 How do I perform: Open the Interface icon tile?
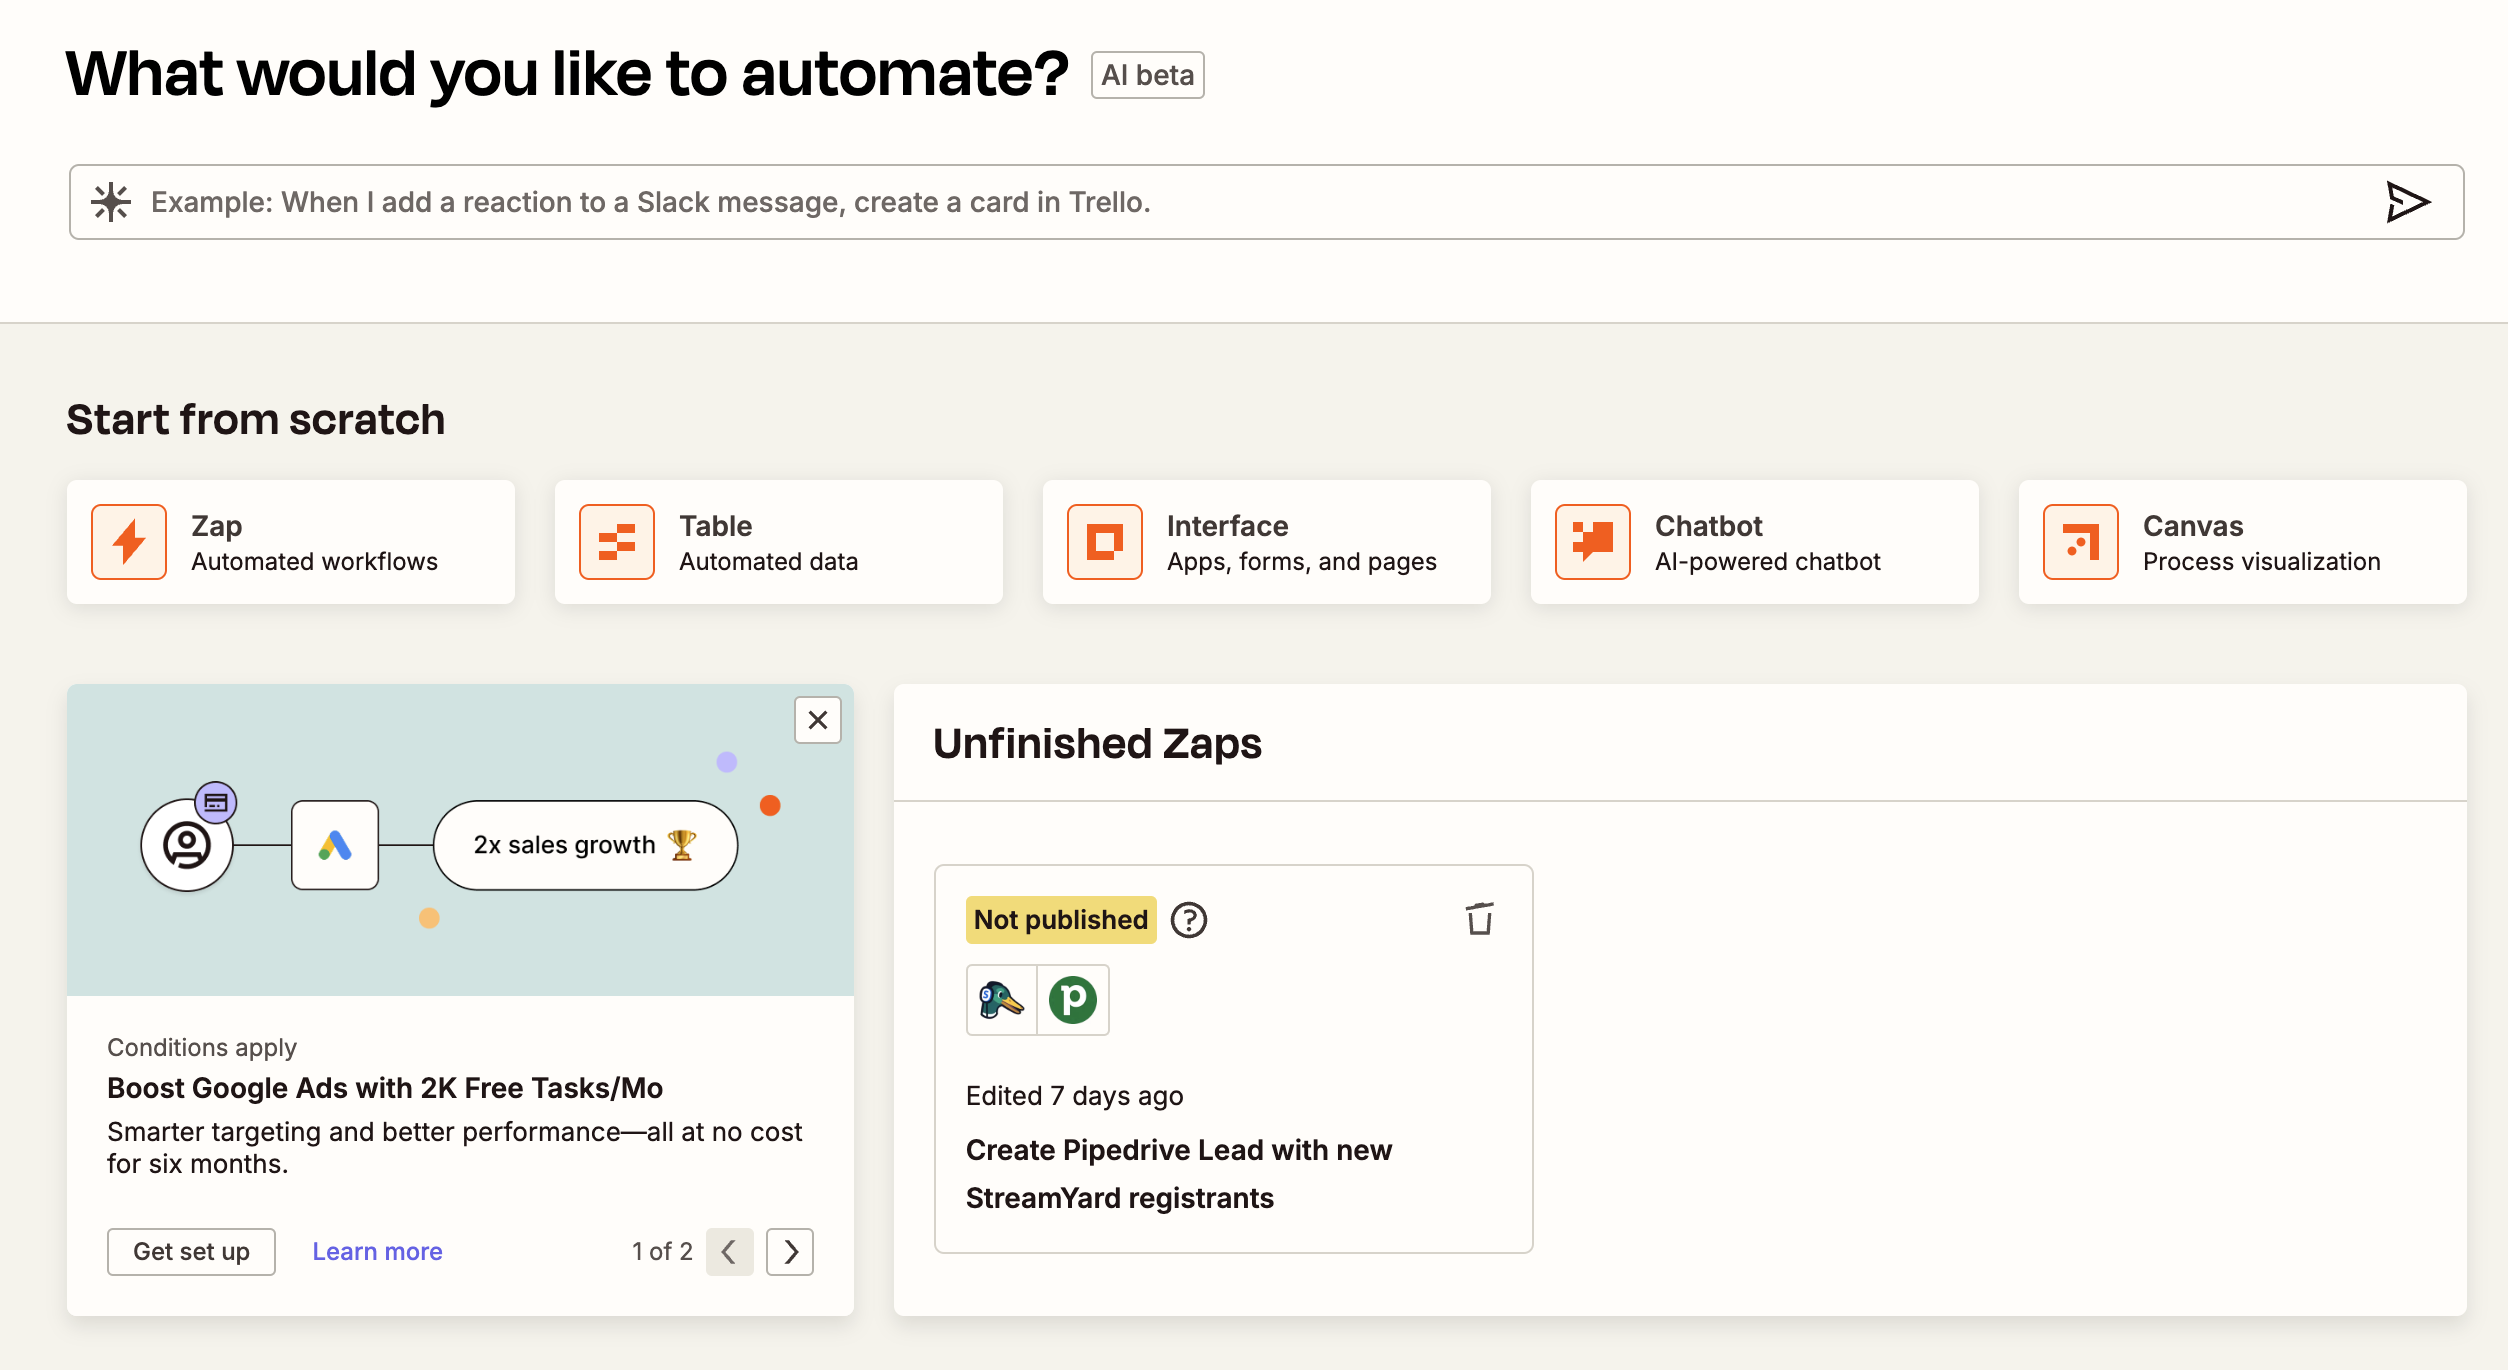coord(1105,542)
